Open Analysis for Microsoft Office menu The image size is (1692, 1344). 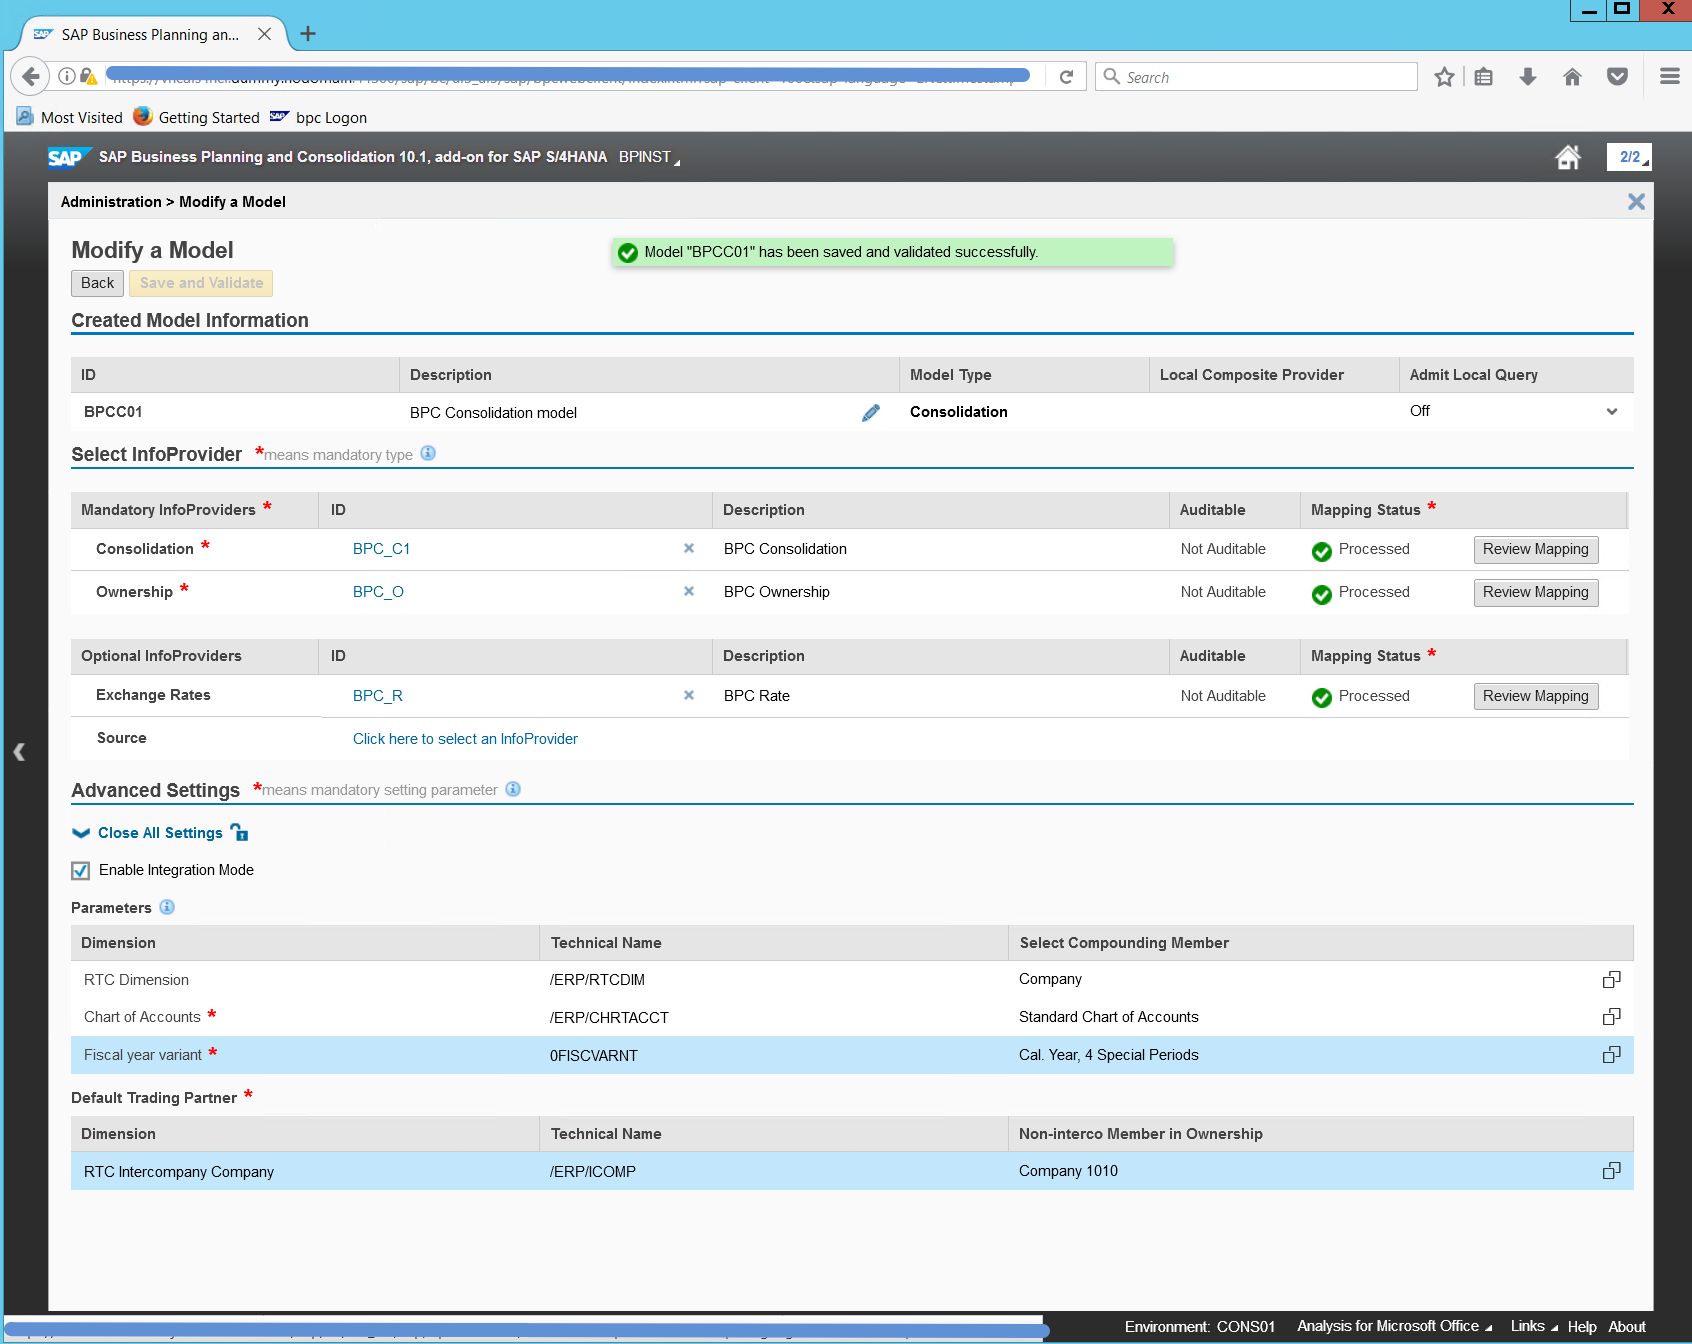[x=1393, y=1326]
